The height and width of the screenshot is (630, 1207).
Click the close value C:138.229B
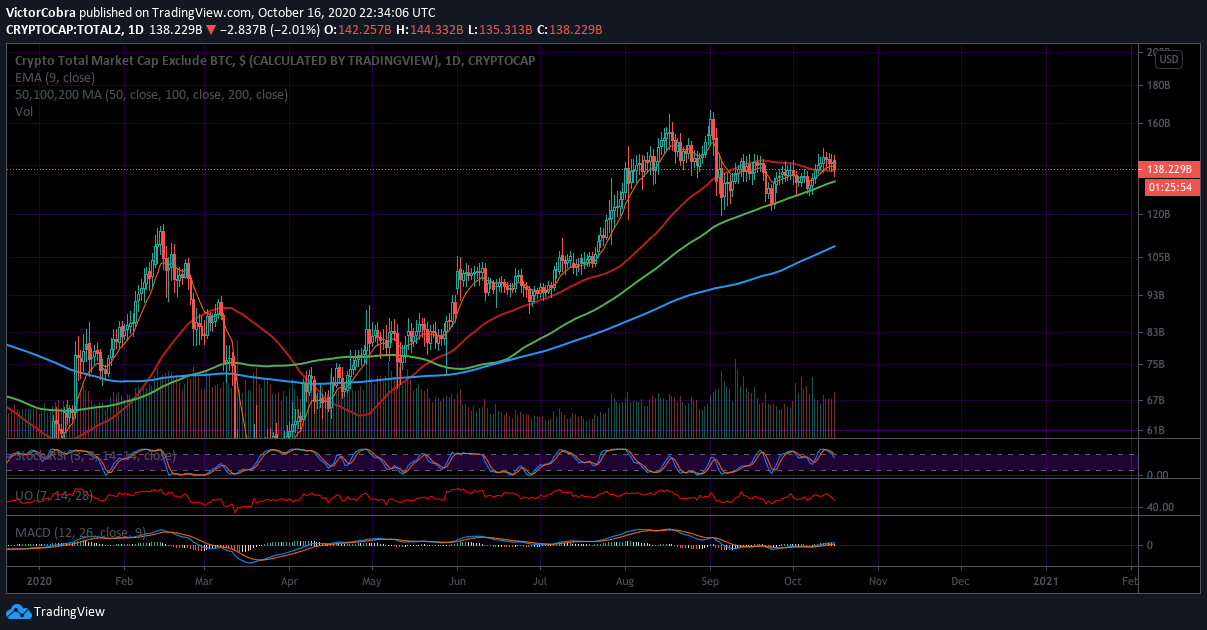(x=570, y=30)
